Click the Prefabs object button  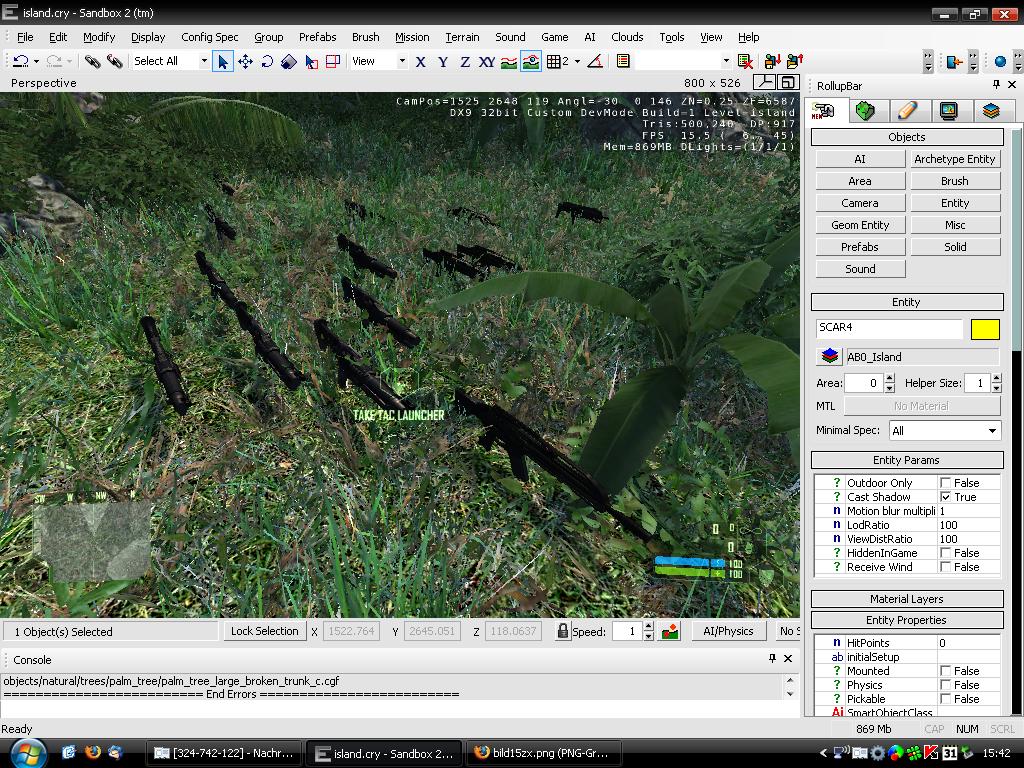pos(860,247)
